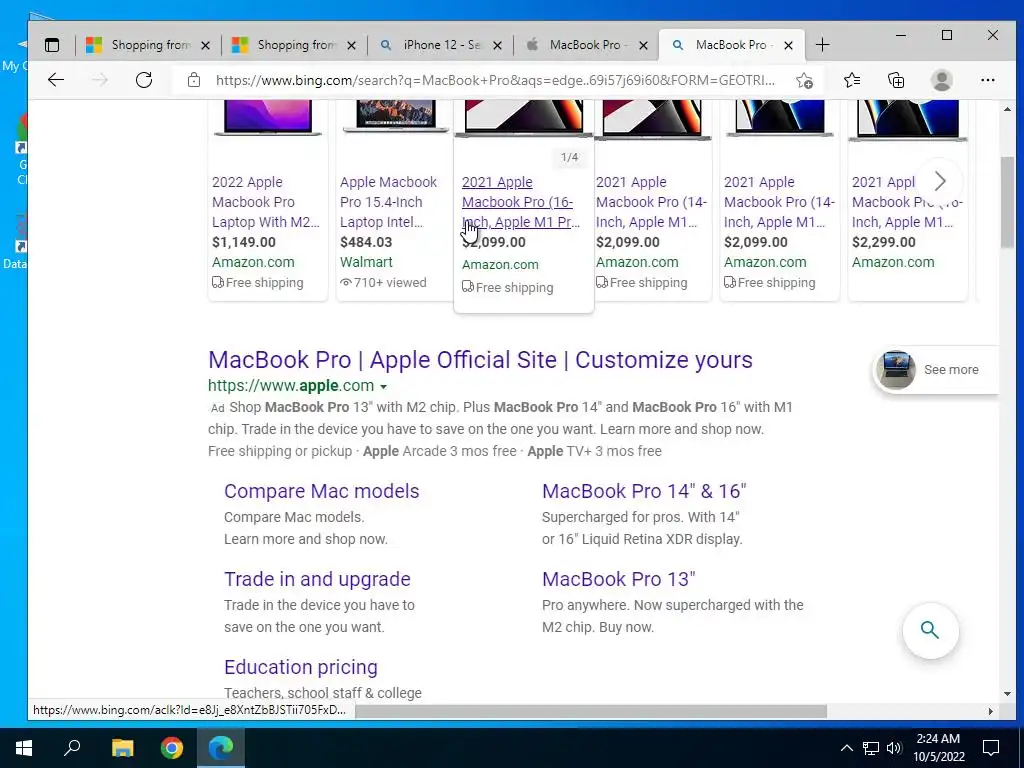The width and height of the screenshot is (1024, 768).
Task: Open the volume speaker tray icon
Action: coord(894,748)
